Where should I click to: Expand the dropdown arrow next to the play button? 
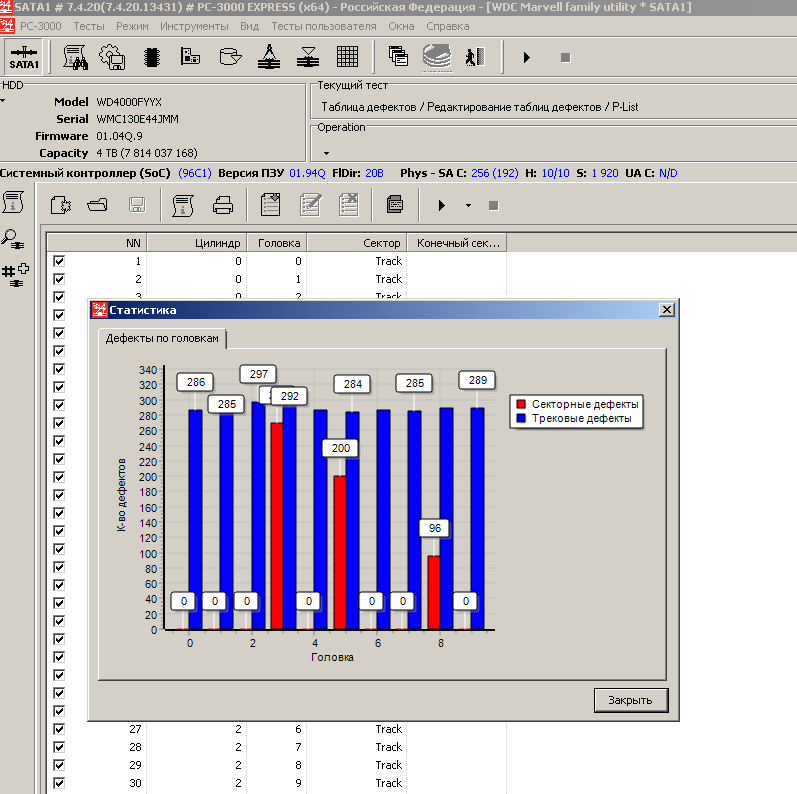pos(468,206)
